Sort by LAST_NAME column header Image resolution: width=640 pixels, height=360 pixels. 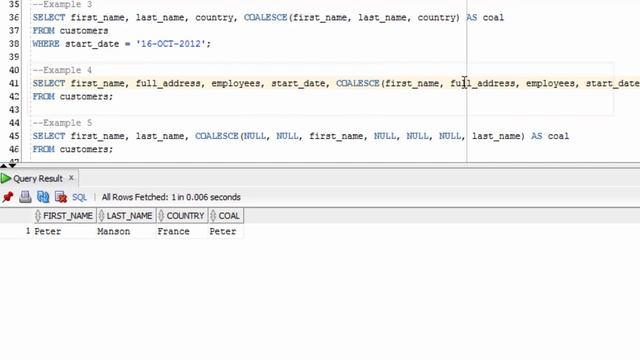127,216
